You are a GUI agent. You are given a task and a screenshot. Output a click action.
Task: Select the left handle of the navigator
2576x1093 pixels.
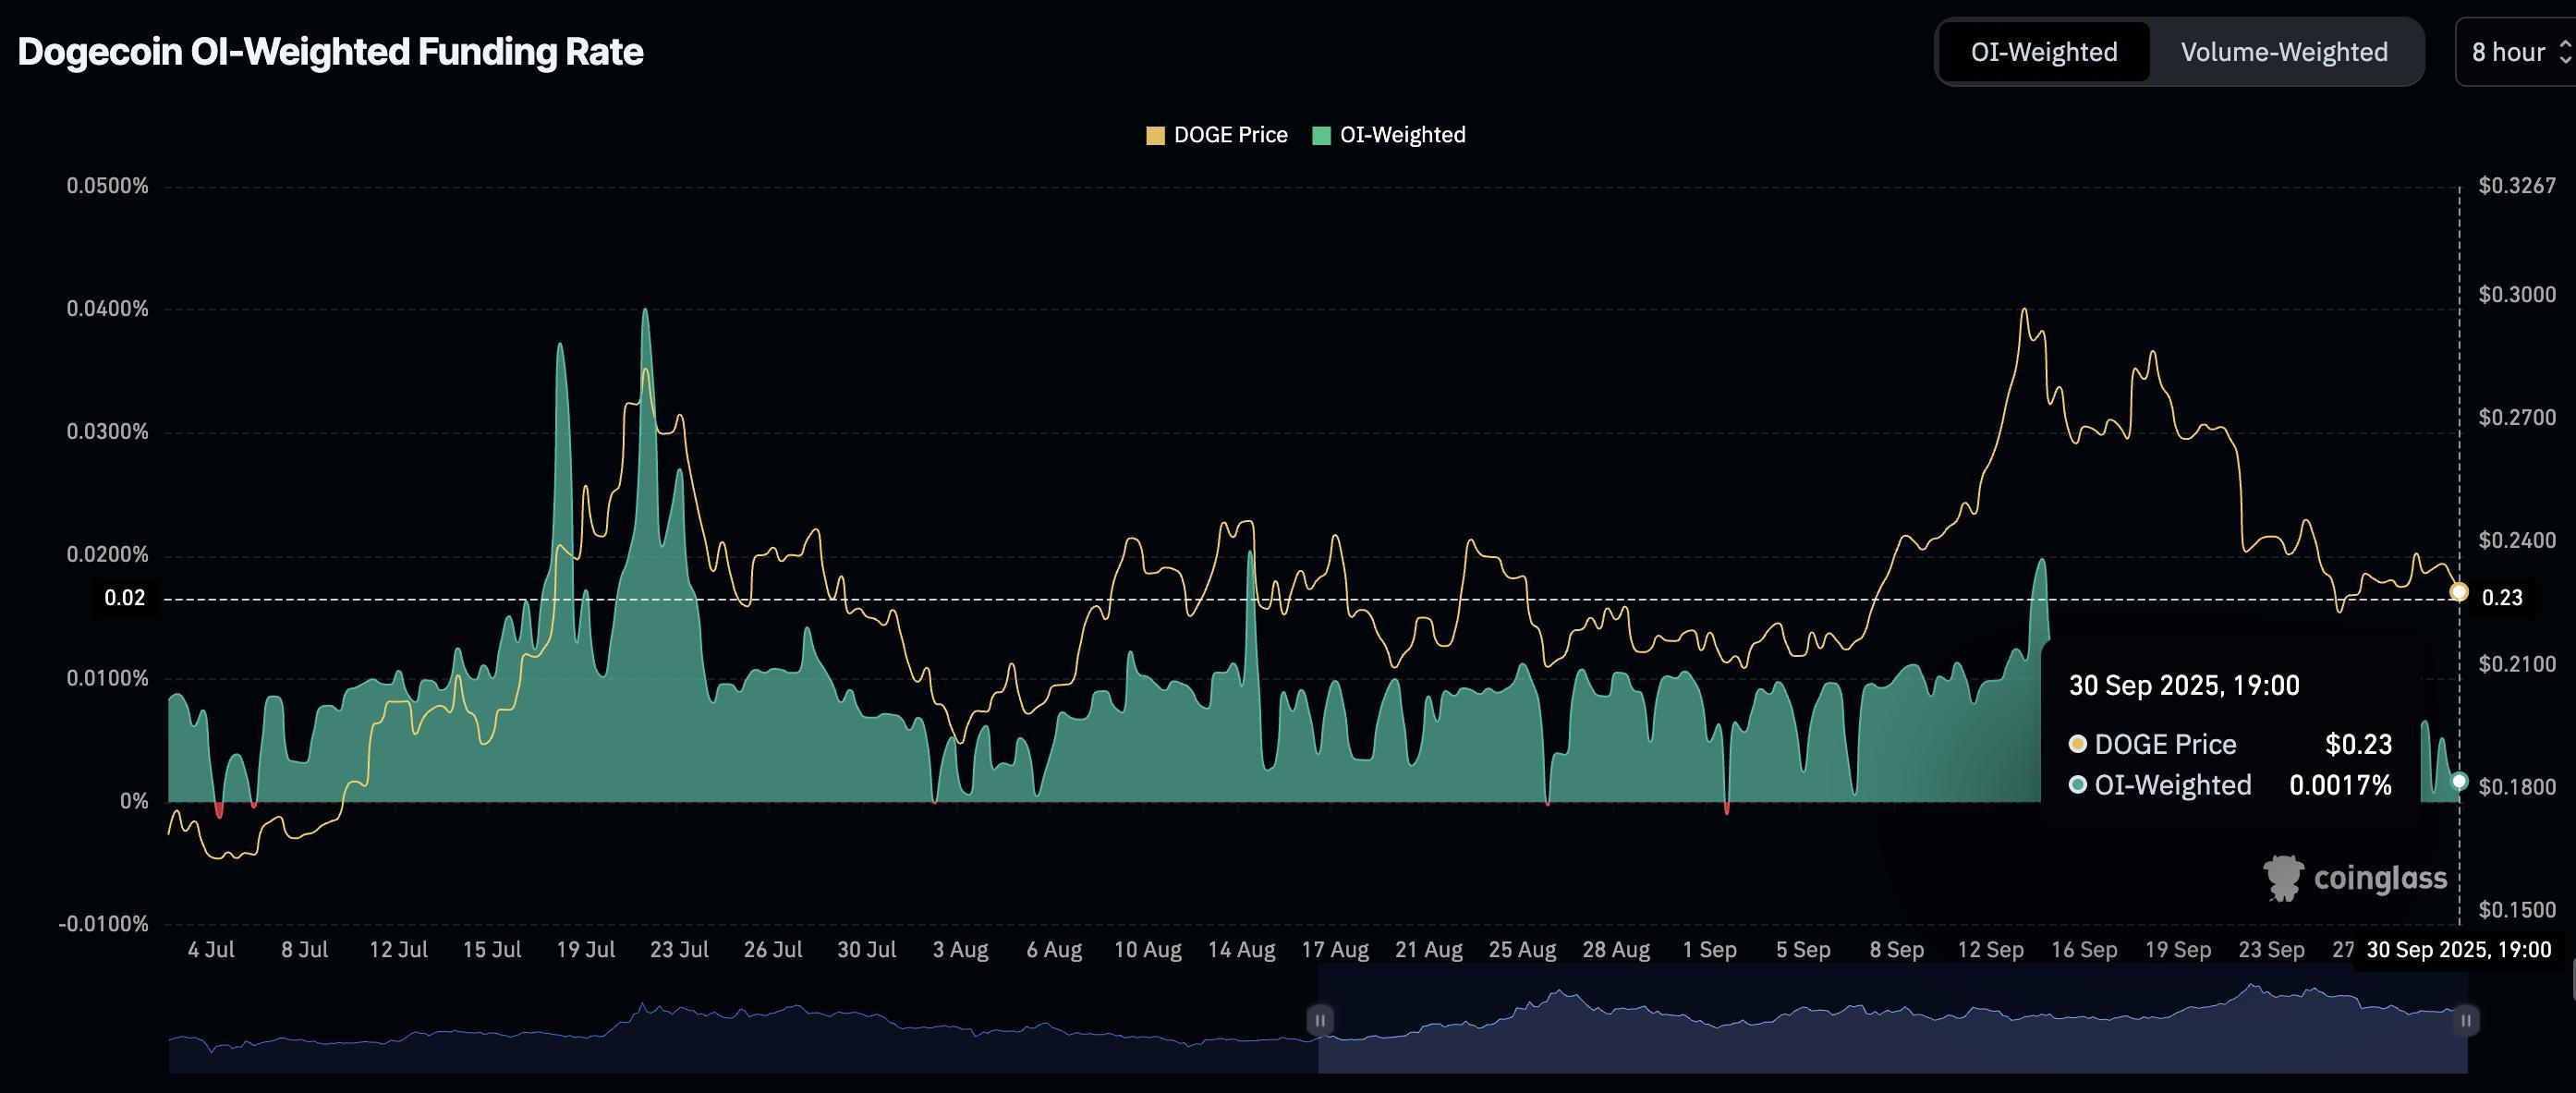pyautogui.click(x=1319, y=1021)
